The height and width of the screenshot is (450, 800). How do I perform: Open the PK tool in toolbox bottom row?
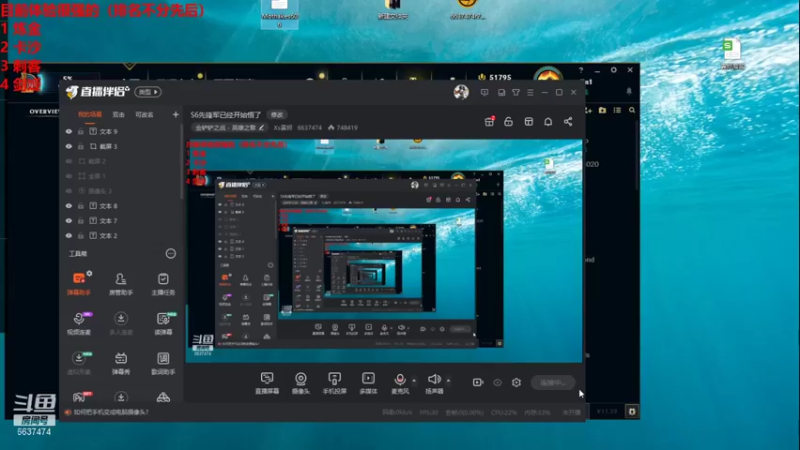(x=79, y=397)
